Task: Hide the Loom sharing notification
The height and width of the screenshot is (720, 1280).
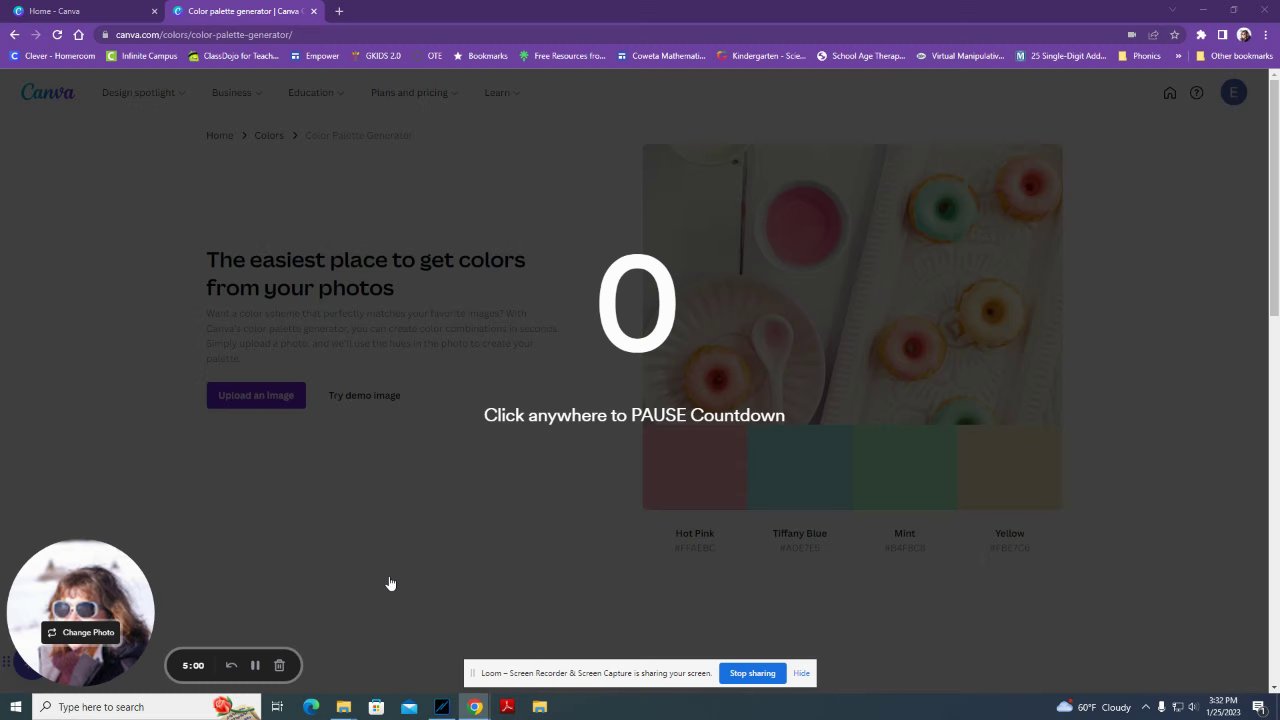Action: click(x=801, y=673)
